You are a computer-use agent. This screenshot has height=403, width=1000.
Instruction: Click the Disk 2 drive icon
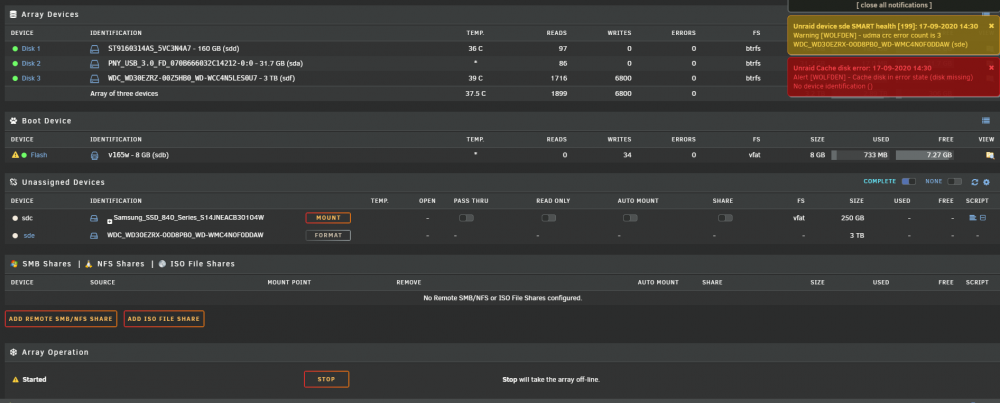pyautogui.click(x=94, y=63)
